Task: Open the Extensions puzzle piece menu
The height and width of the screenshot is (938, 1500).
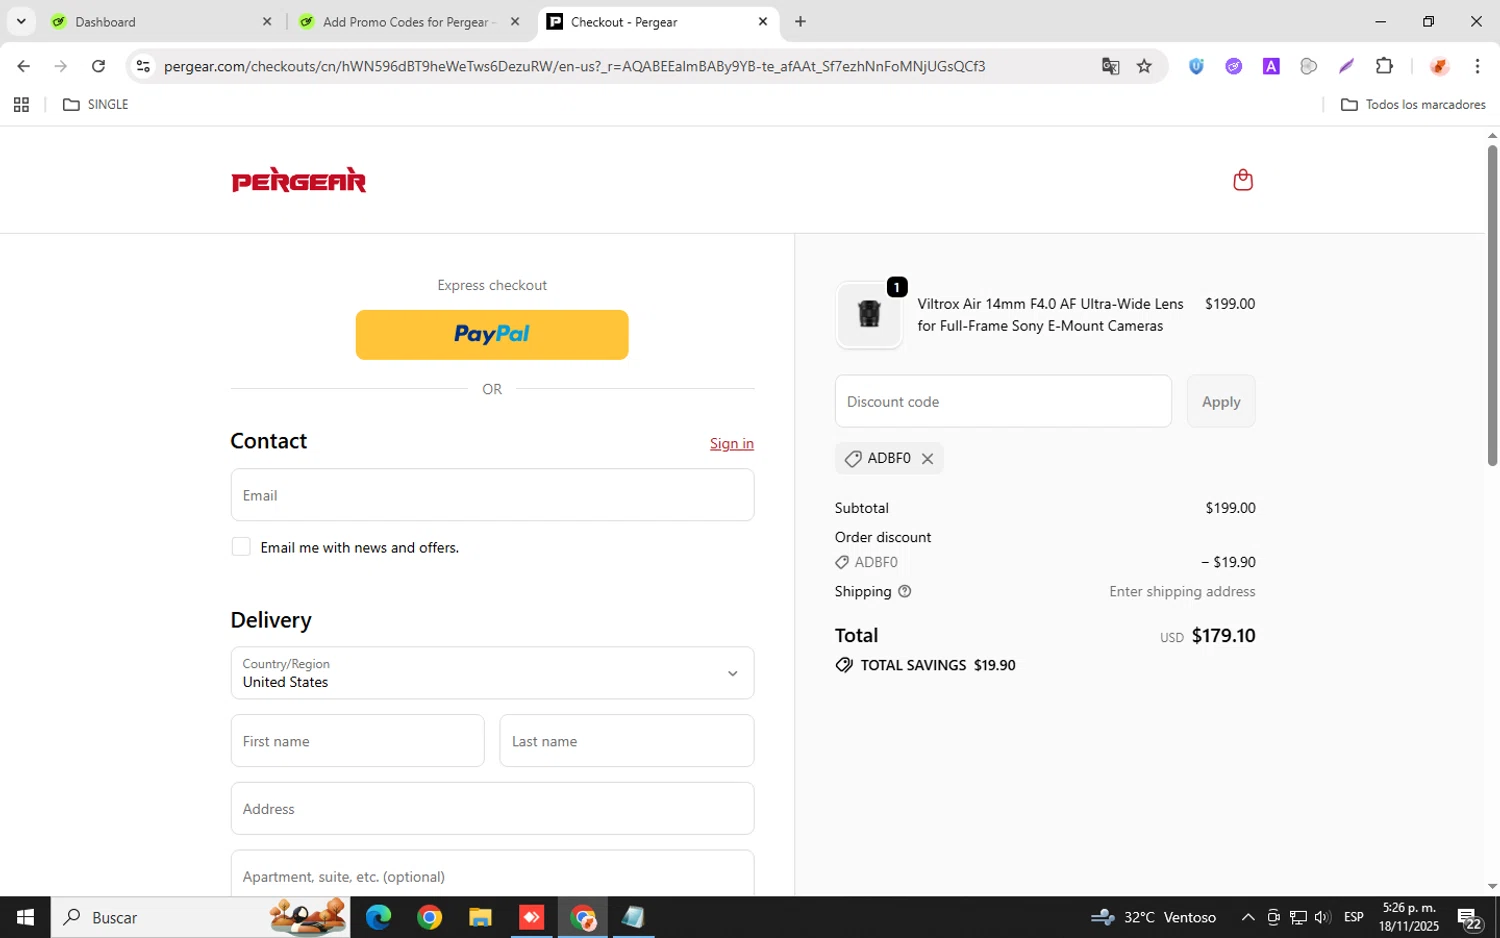Action: (1384, 66)
